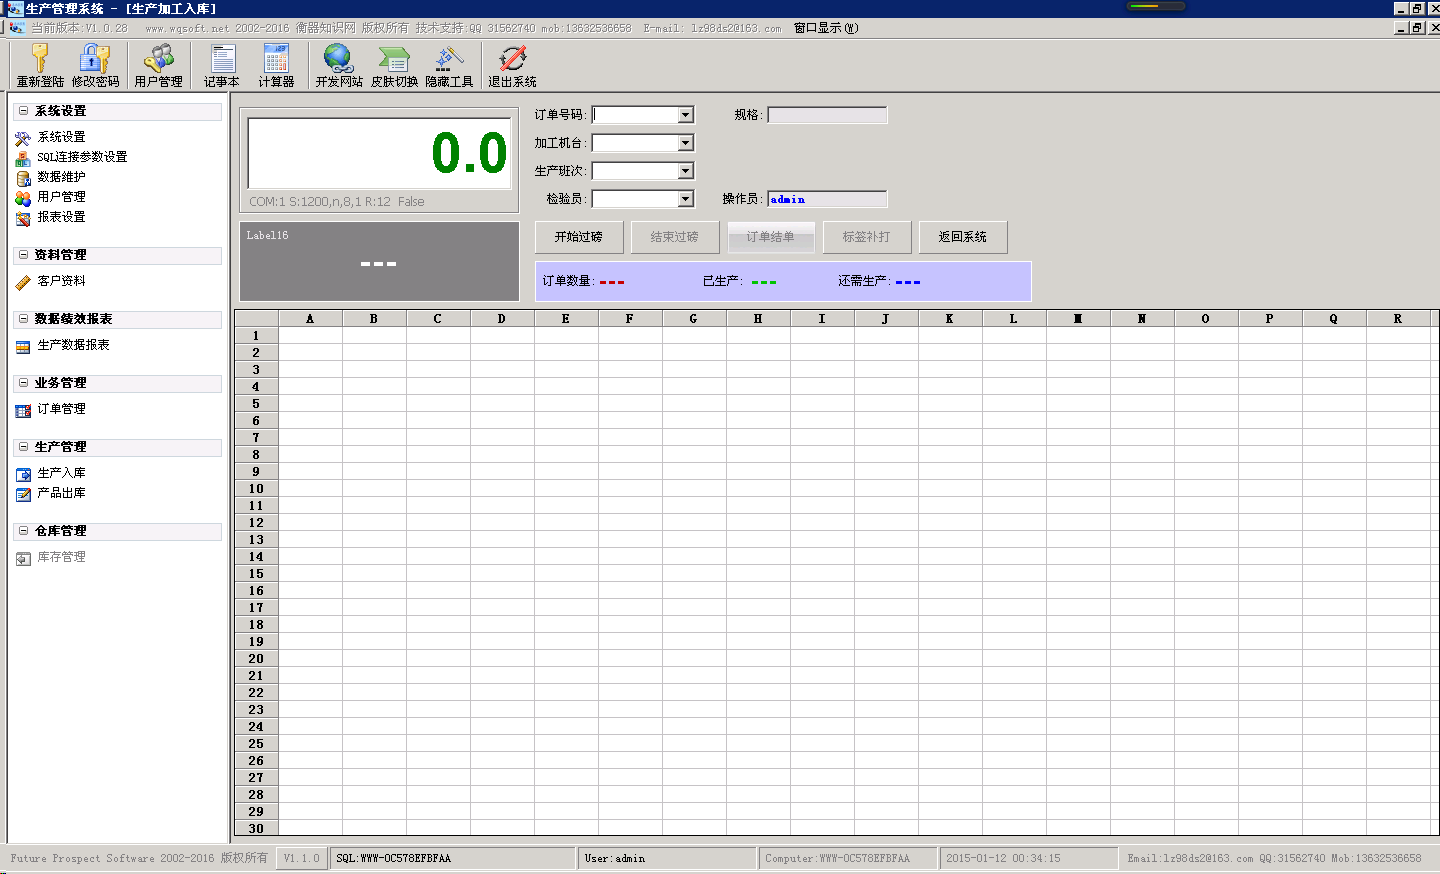
Task: Click status bar V1.1.0 version
Action: click(302, 858)
